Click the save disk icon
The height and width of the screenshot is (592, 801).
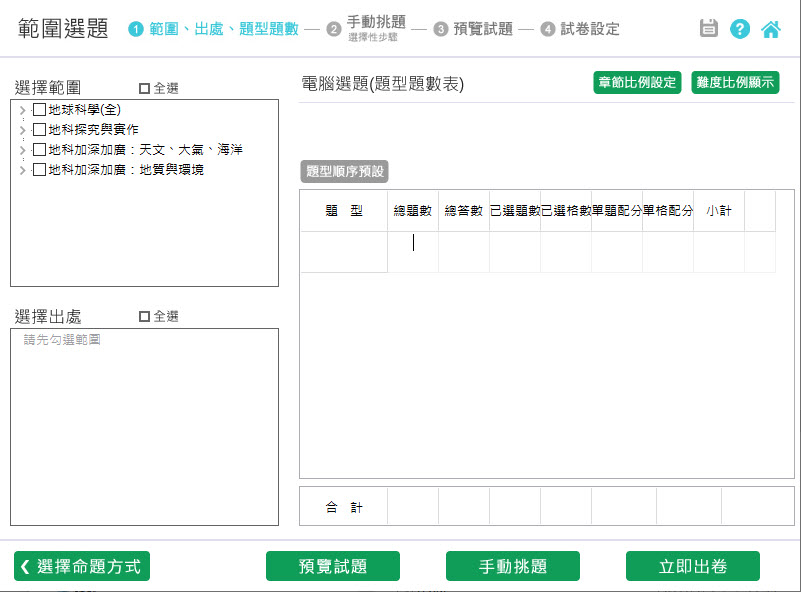point(709,29)
